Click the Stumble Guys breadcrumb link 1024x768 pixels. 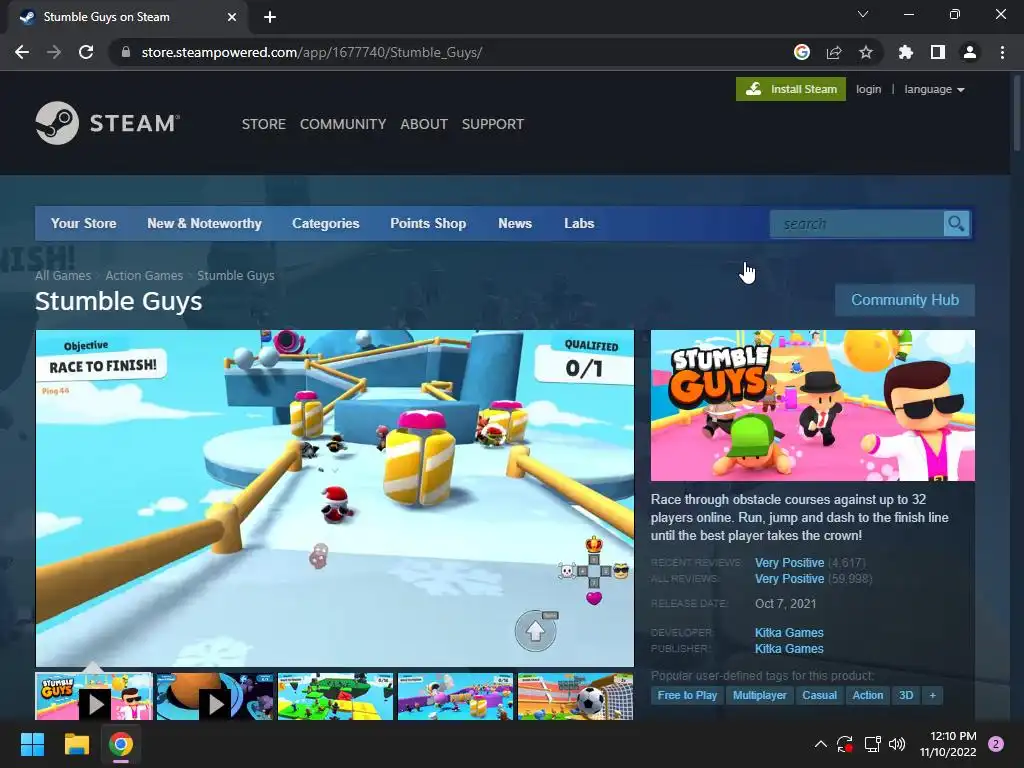pos(236,276)
